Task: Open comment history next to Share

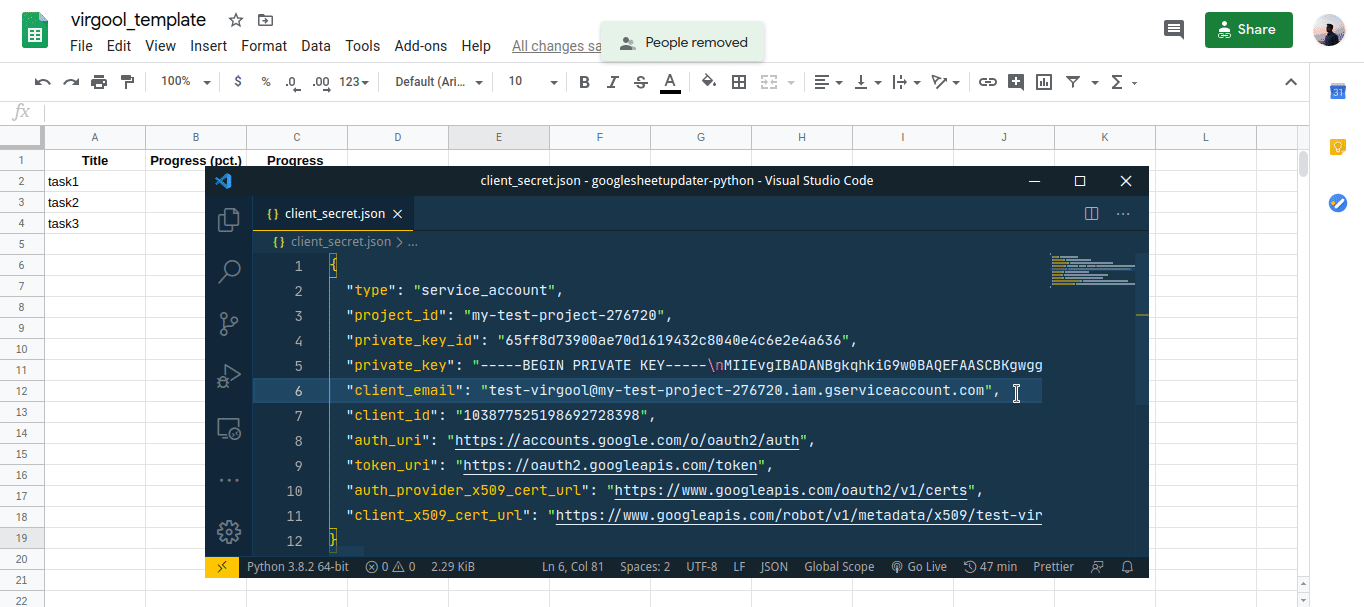Action: click(x=1174, y=30)
